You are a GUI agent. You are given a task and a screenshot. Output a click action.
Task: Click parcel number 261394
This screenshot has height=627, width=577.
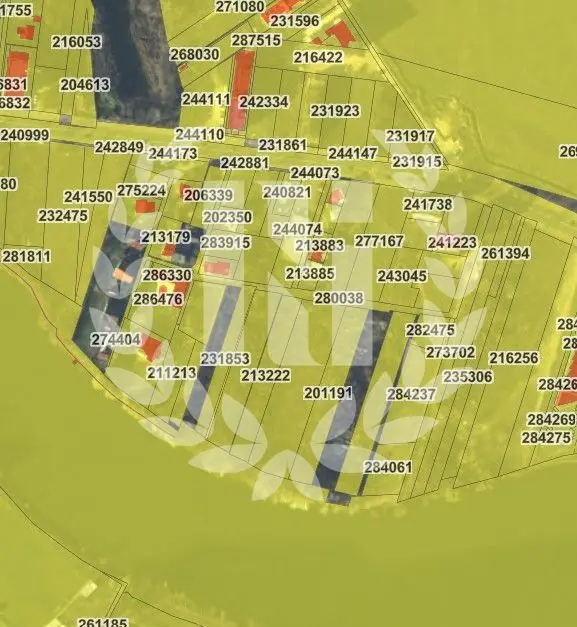pos(505,253)
